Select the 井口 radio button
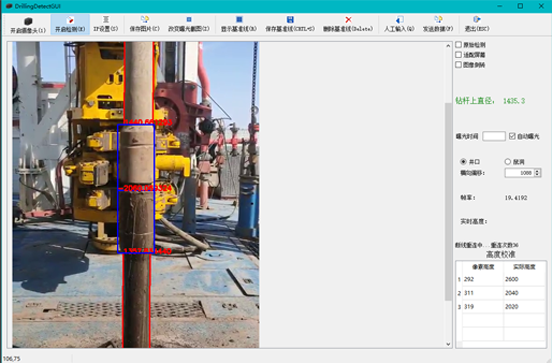The image size is (552, 363). pyautogui.click(x=463, y=162)
